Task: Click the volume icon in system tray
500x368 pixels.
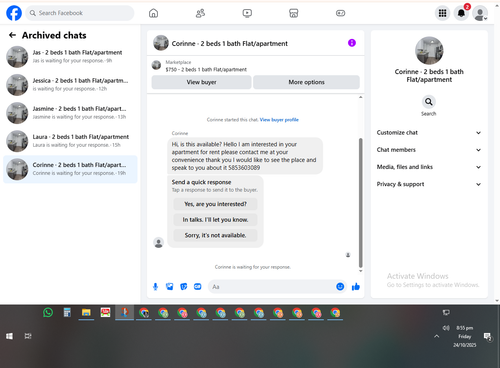Action: [446, 328]
